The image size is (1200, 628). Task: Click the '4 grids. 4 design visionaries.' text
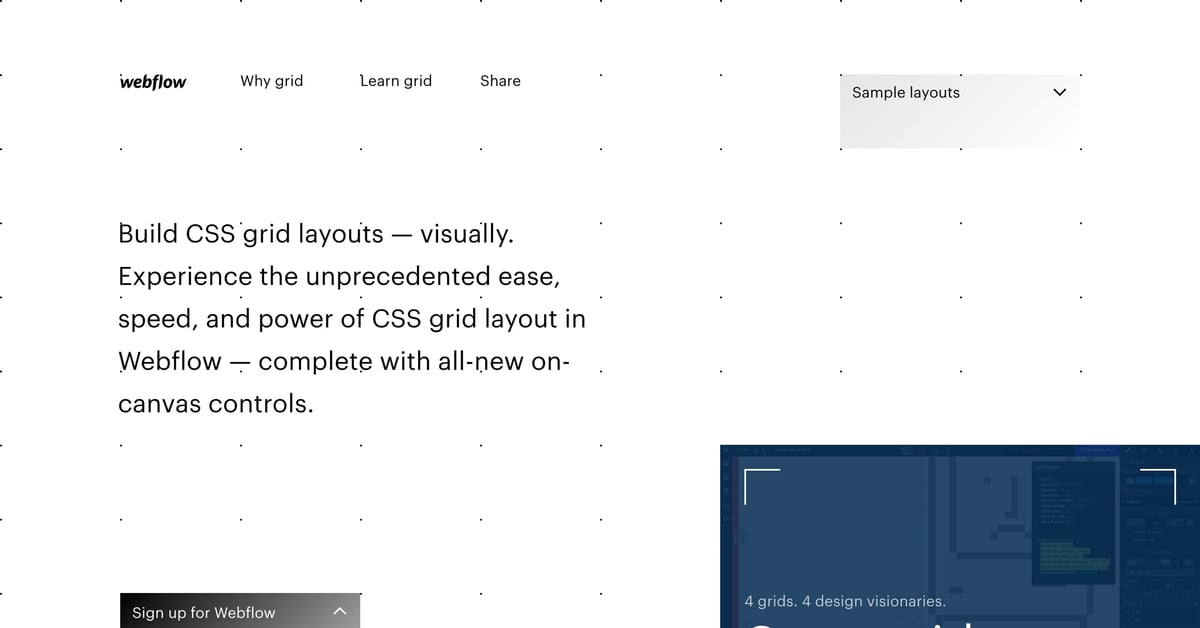(x=845, y=601)
